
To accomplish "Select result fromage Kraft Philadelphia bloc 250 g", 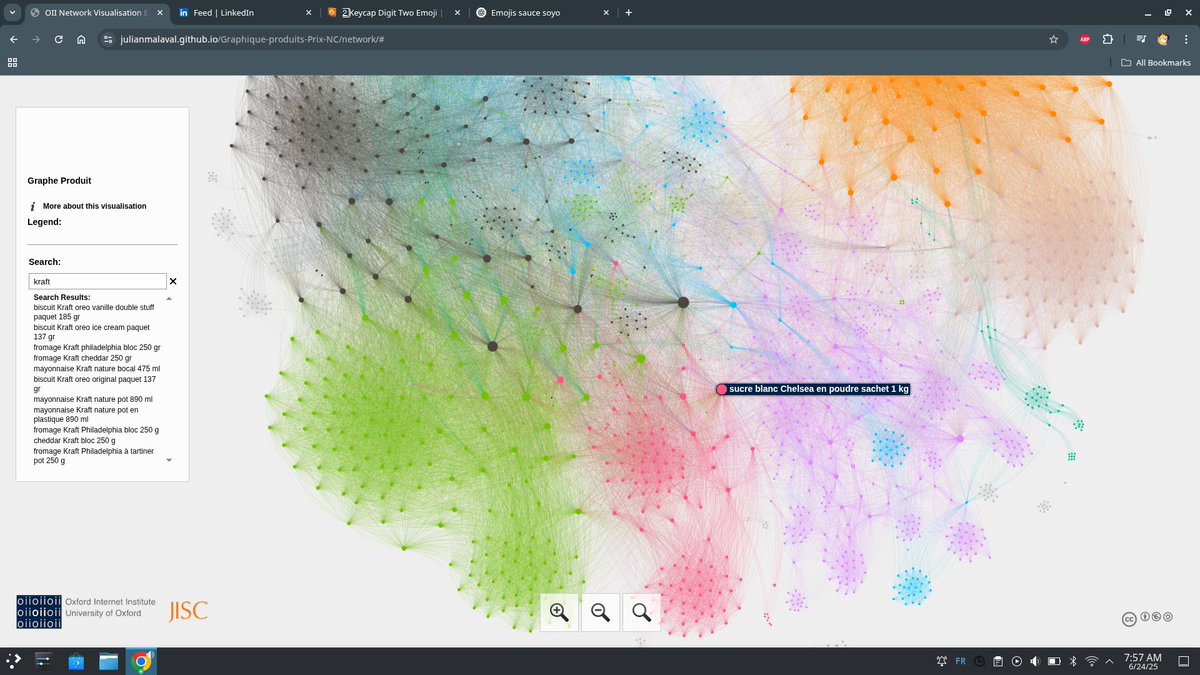I will 96,430.
